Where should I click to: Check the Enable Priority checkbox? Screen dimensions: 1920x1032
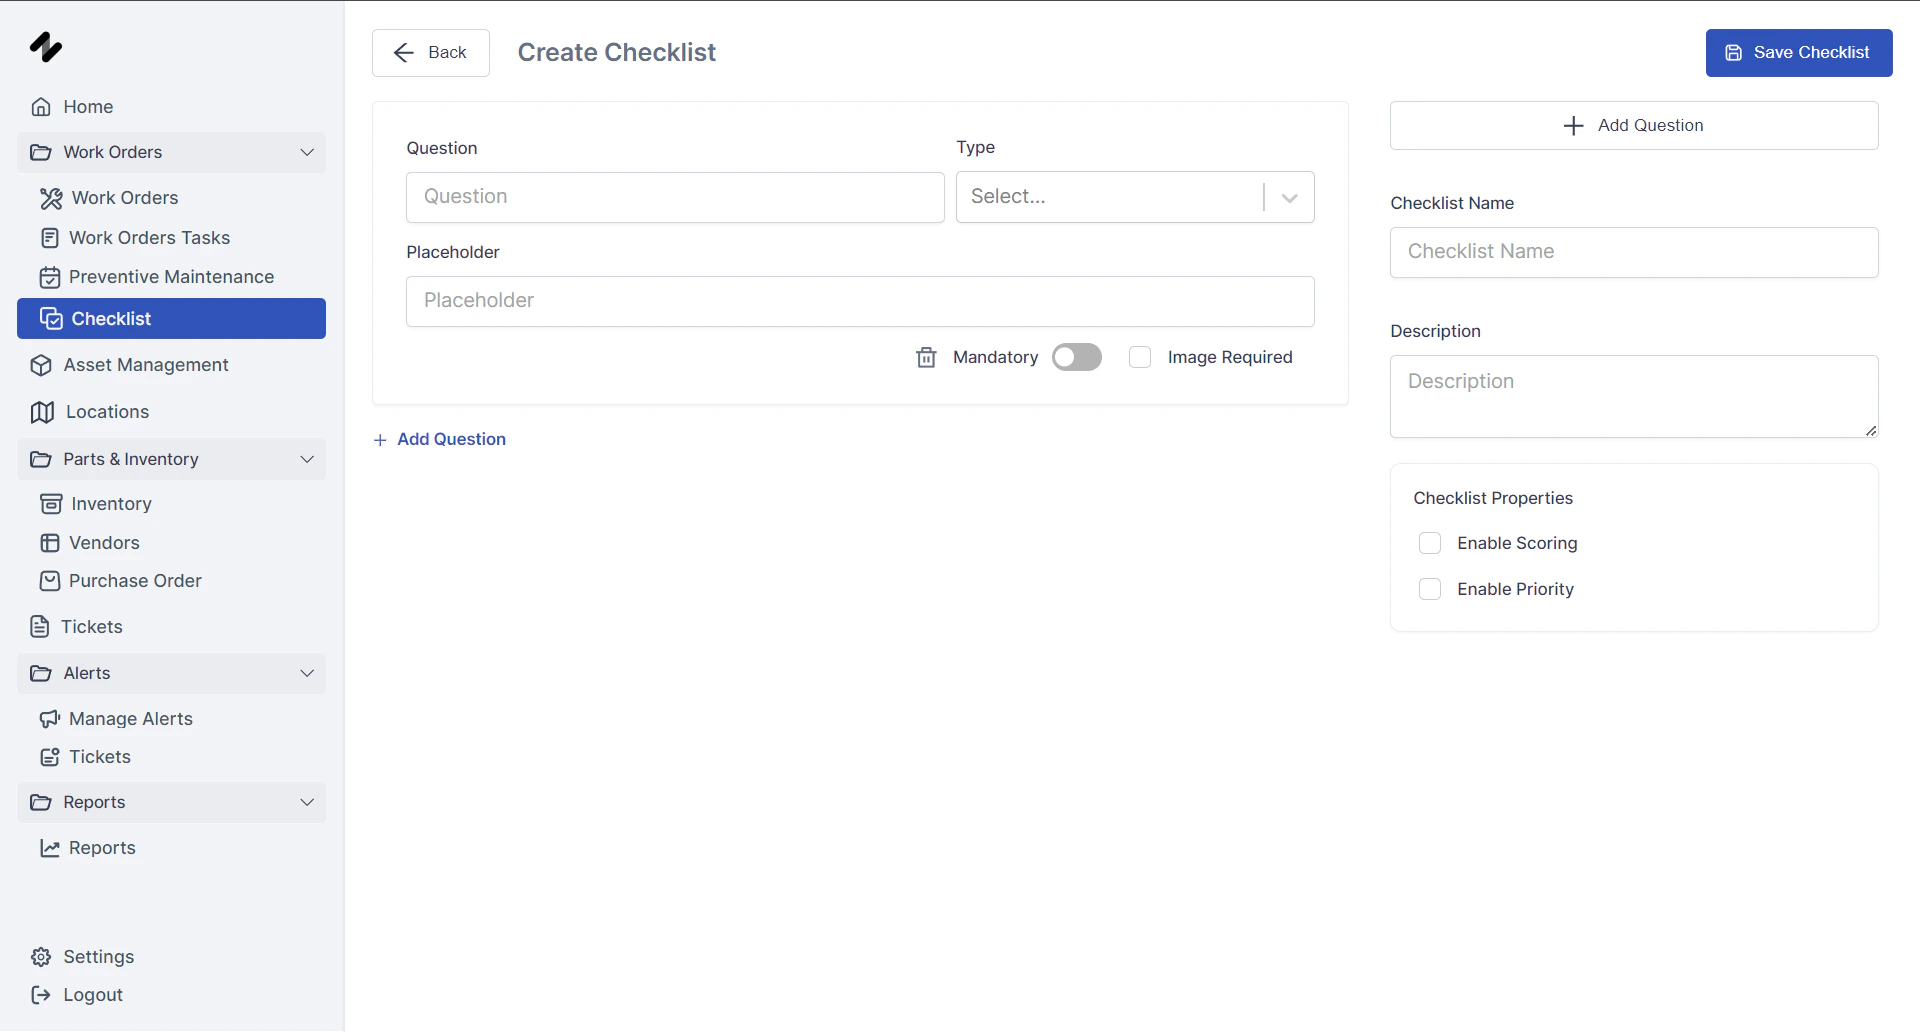(1430, 589)
